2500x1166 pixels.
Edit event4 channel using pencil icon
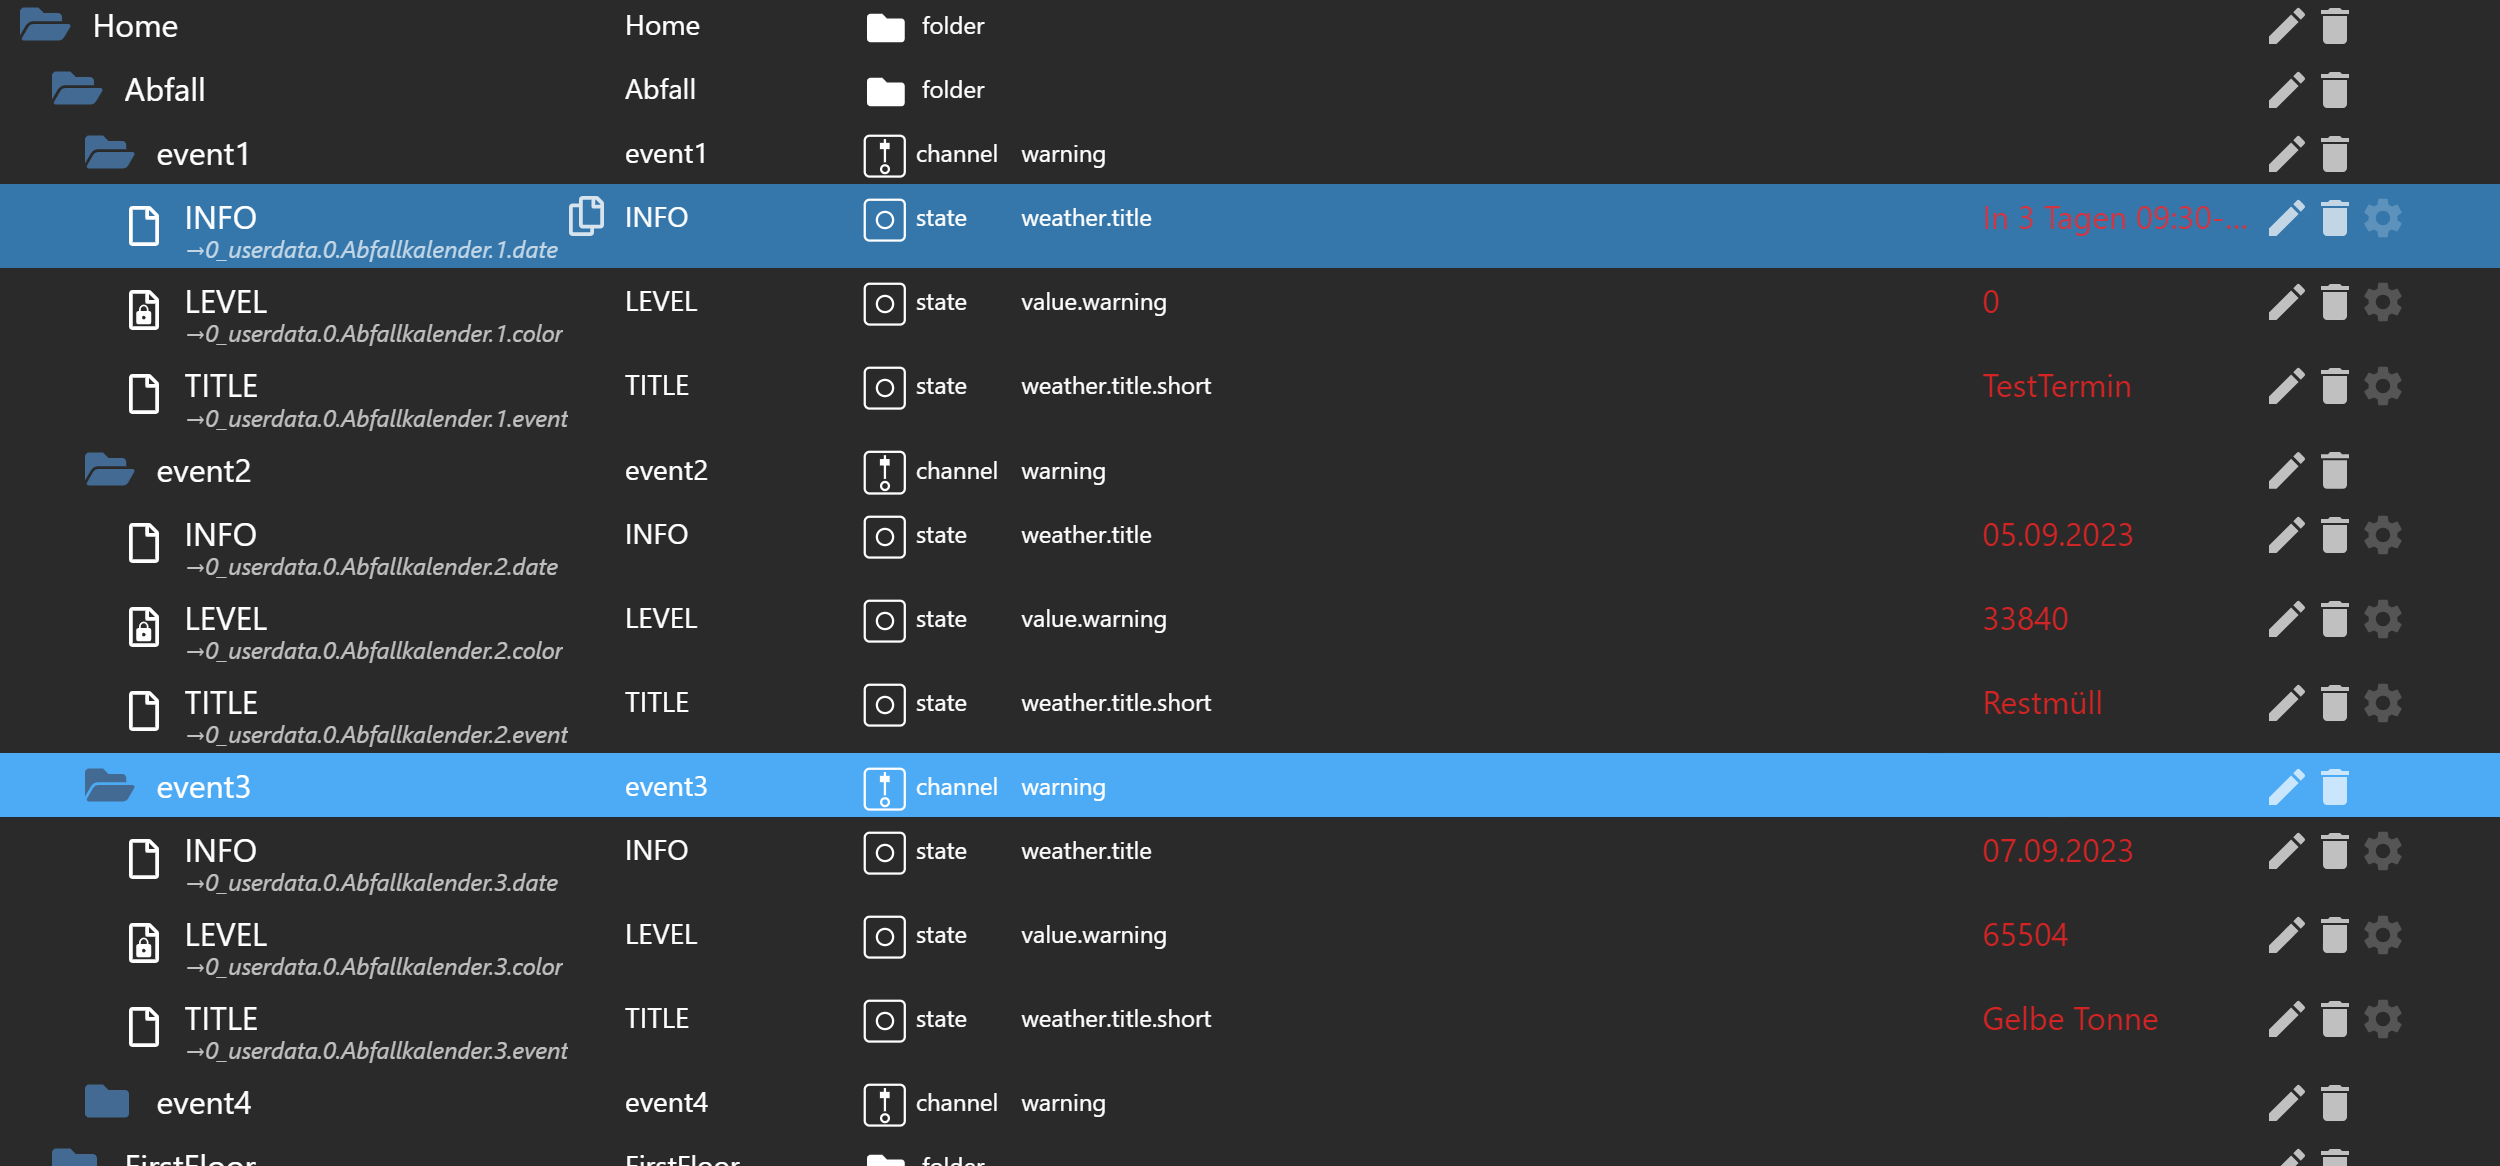pyautogui.click(x=2286, y=1103)
